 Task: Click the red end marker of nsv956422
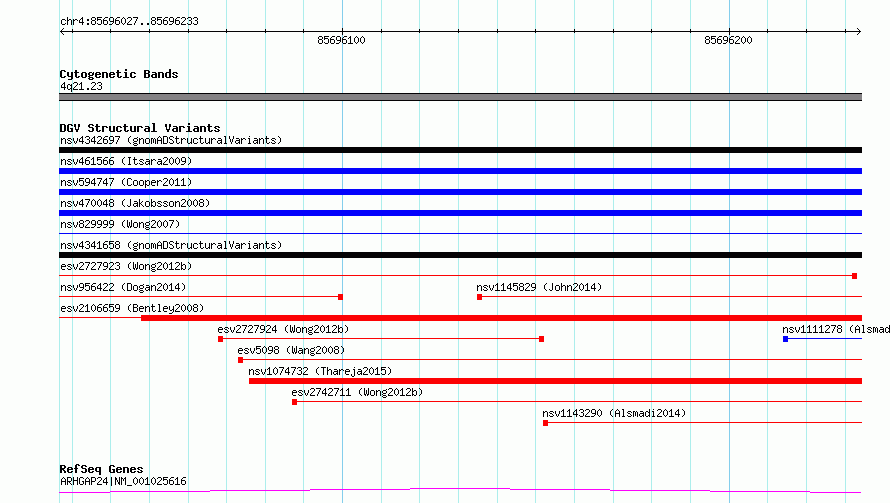coord(341,297)
